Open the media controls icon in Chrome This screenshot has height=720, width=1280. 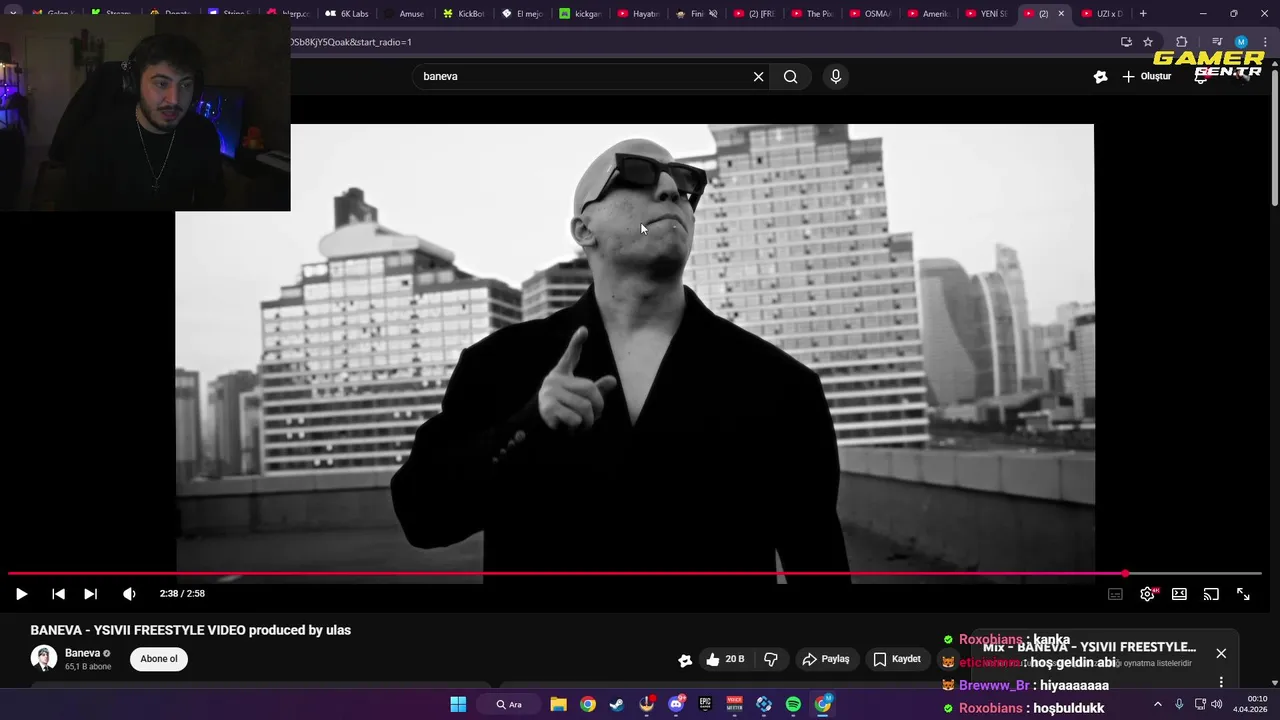[1217, 42]
